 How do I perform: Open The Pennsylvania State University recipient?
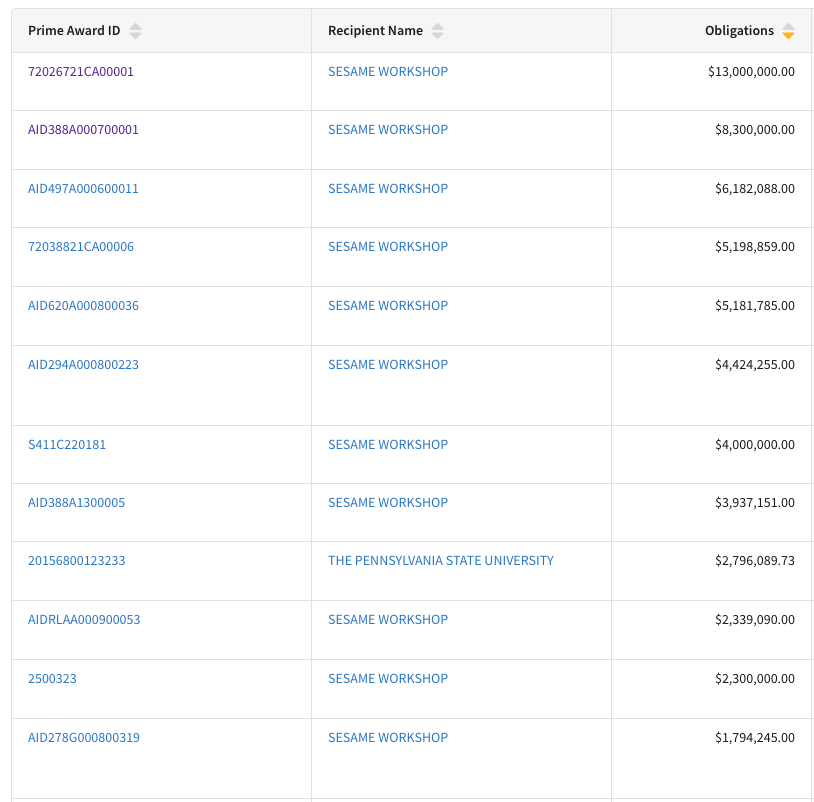click(441, 561)
